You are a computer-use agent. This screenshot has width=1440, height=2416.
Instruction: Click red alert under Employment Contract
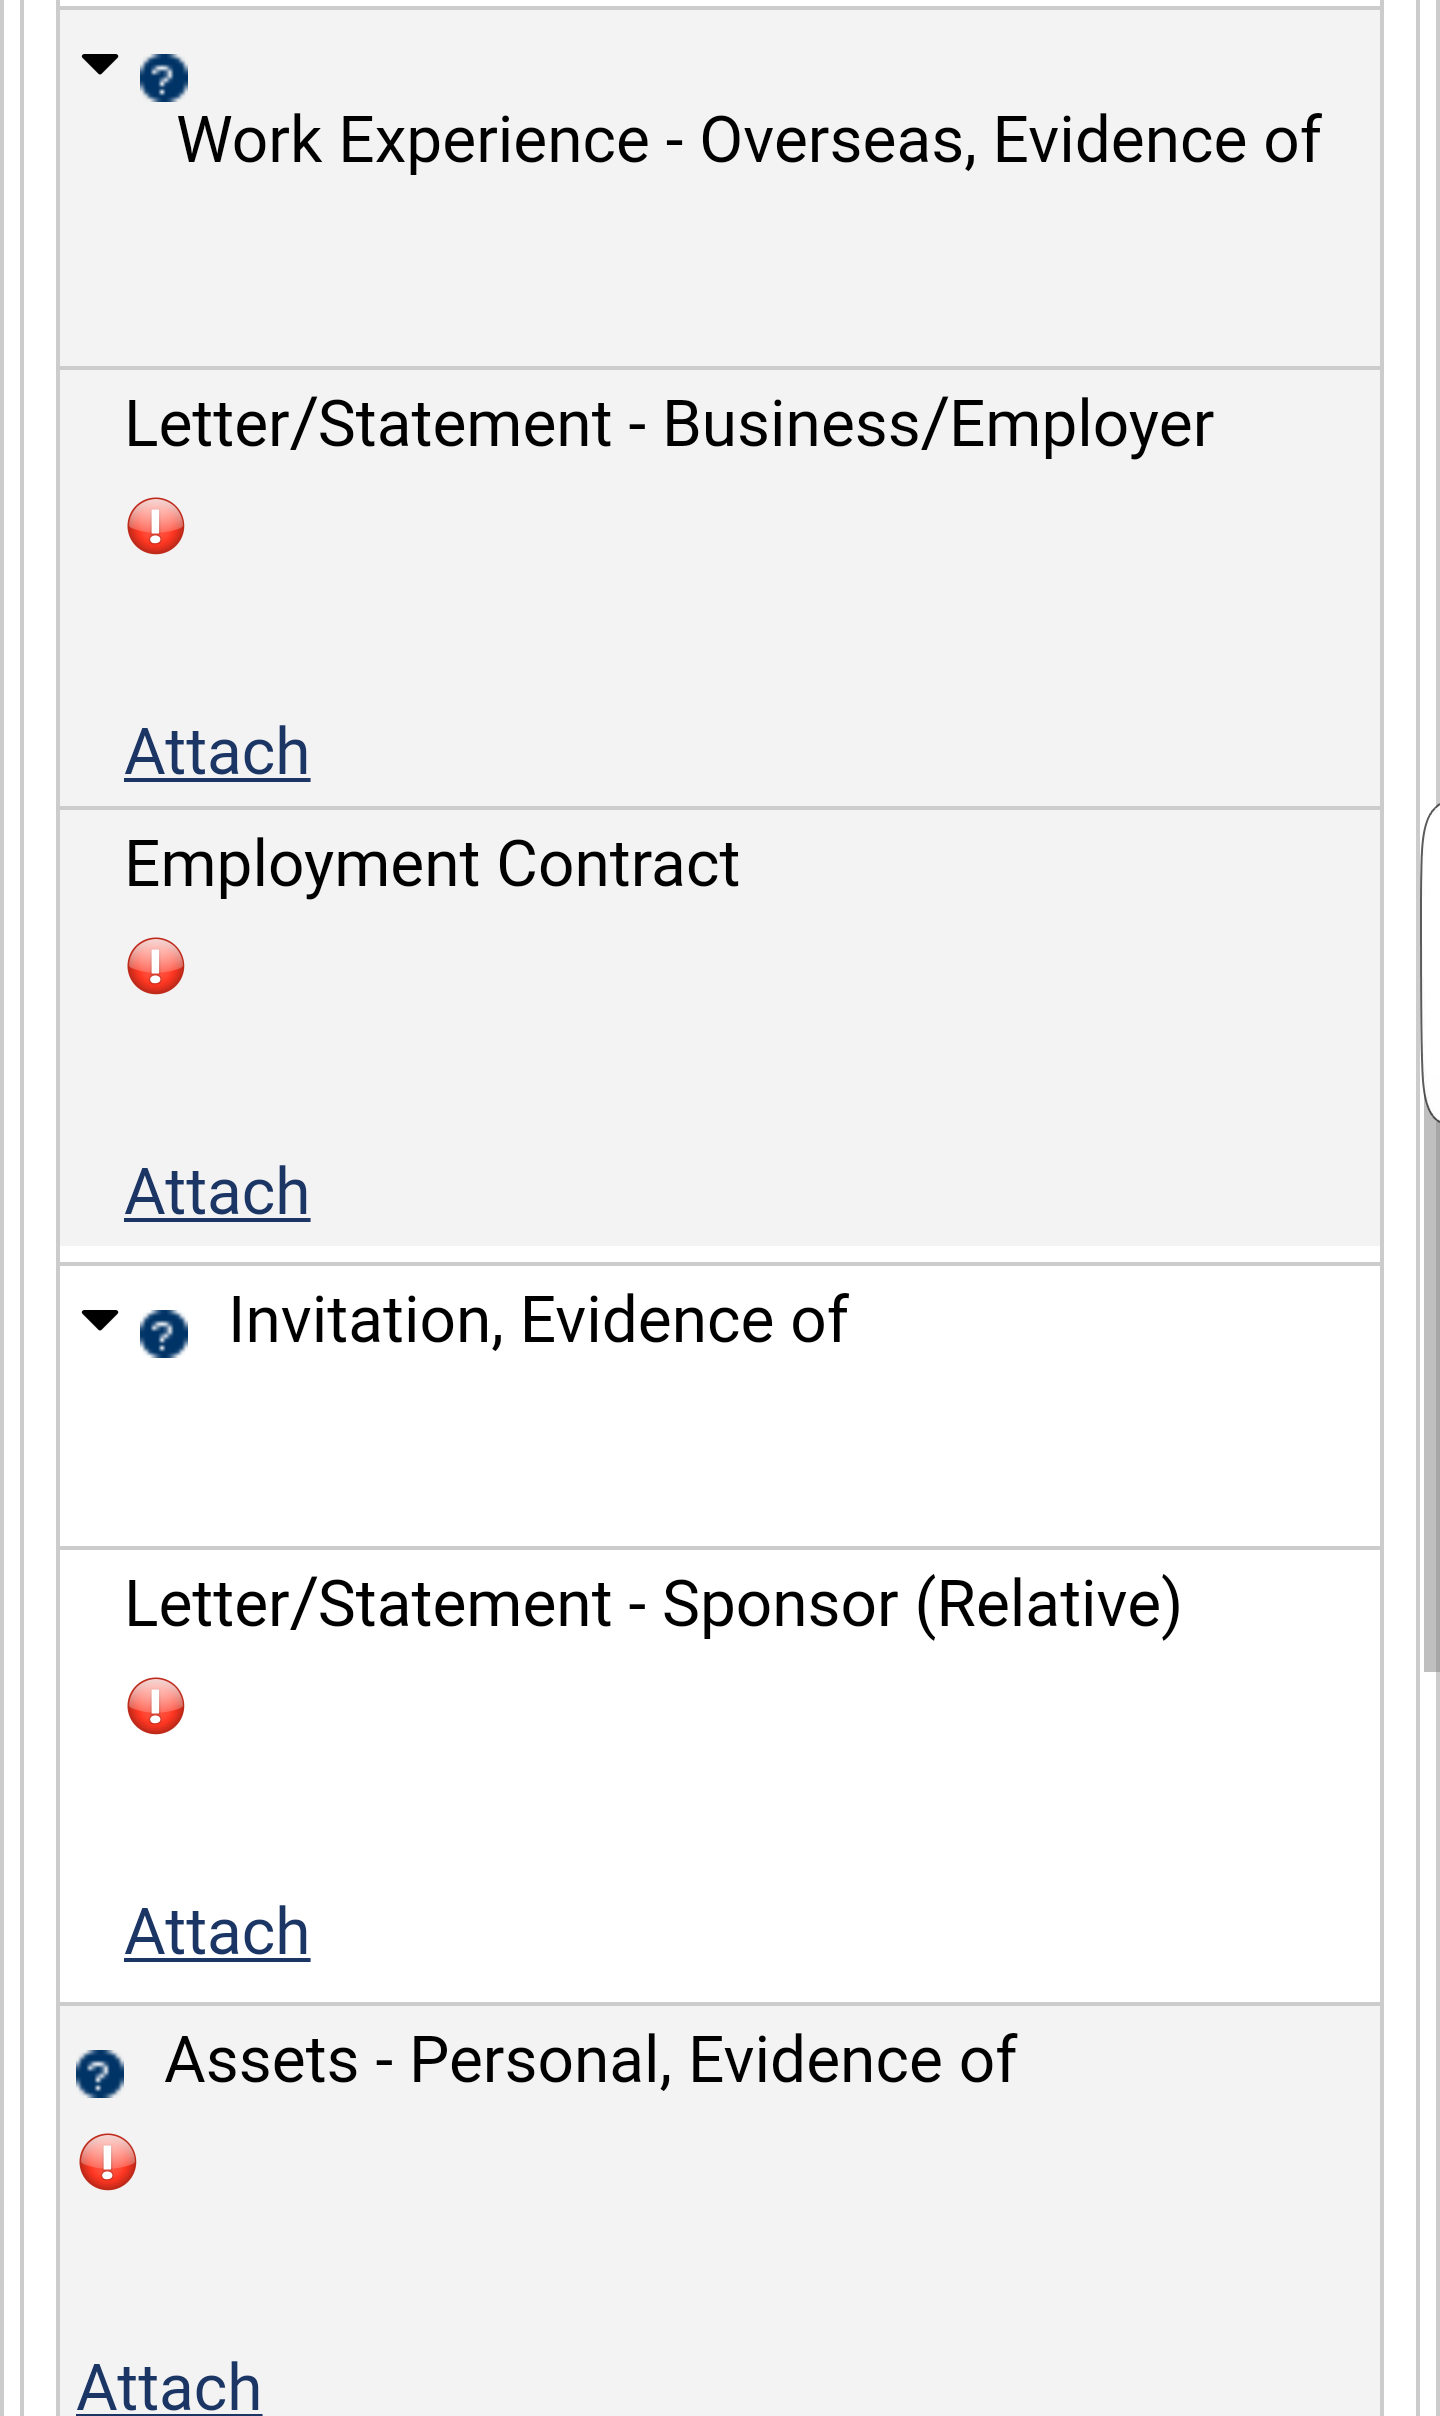pyautogui.click(x=156, y=966)
